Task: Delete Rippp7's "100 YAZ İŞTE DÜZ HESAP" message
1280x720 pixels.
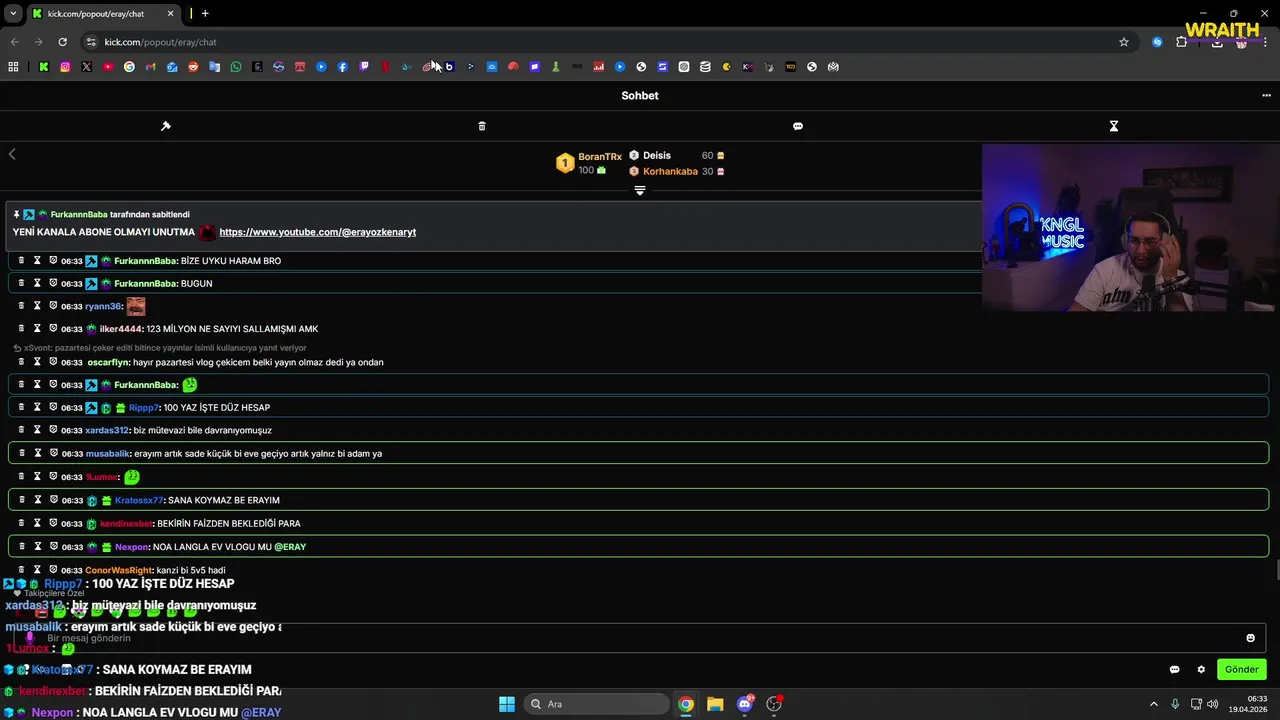Action: coord(21,407)
